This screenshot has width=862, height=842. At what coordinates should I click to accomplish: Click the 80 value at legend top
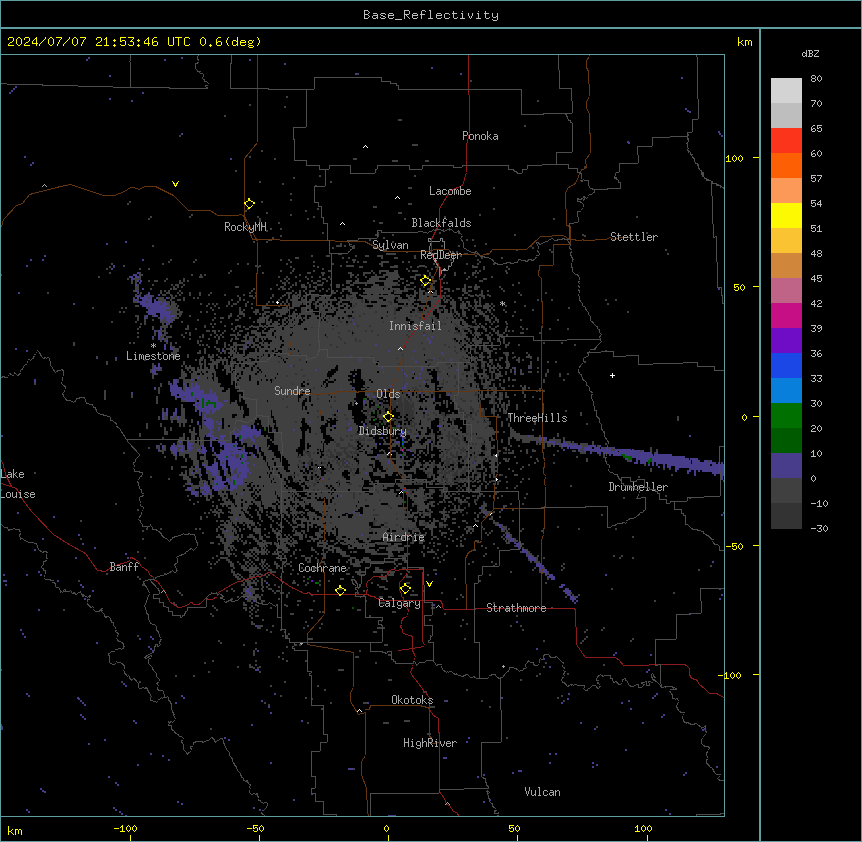click(816, 79)
